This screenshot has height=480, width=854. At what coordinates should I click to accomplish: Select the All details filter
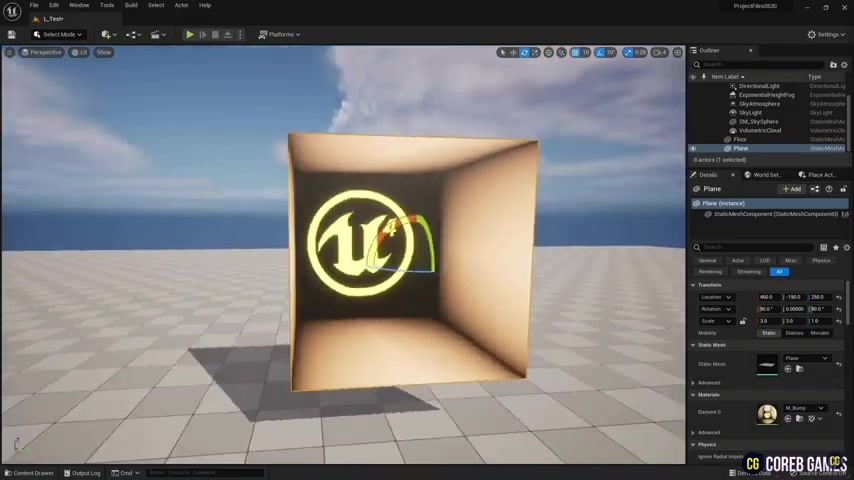coord(779,271)
